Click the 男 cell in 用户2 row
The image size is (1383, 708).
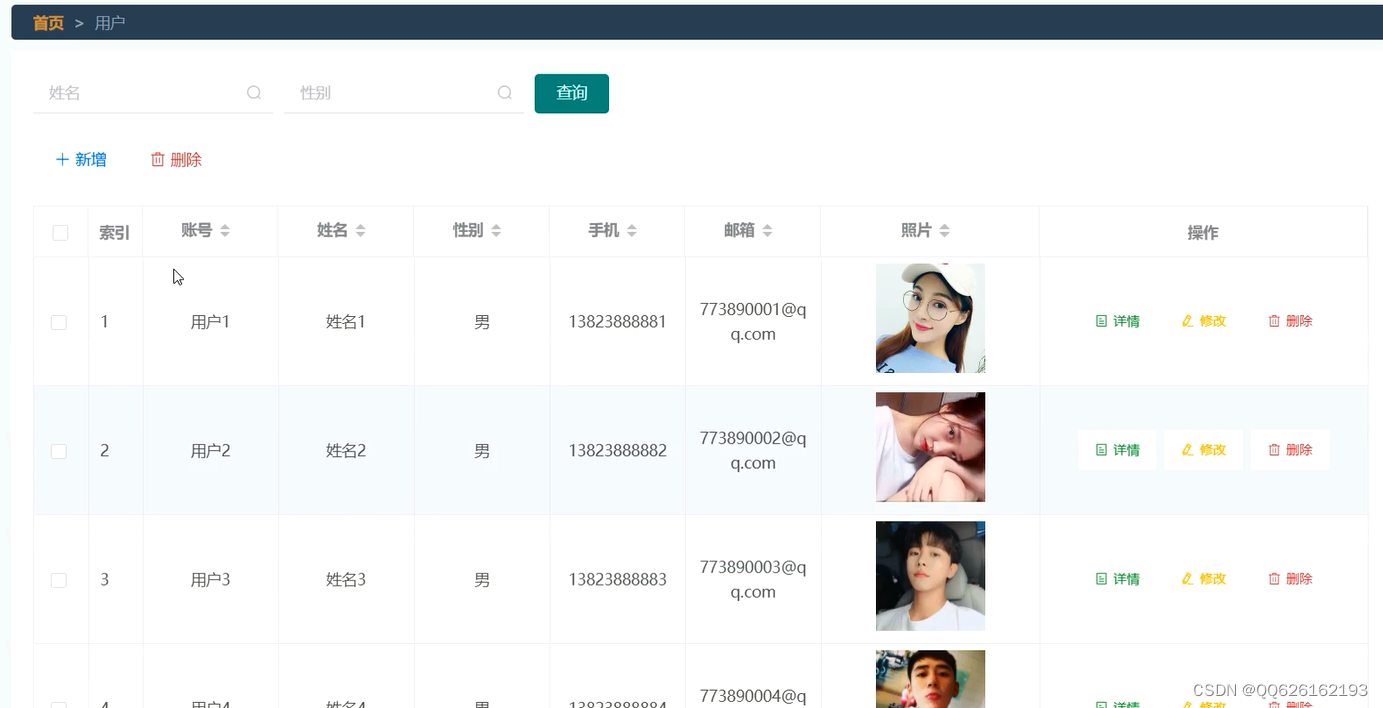[x=482, y=451]
